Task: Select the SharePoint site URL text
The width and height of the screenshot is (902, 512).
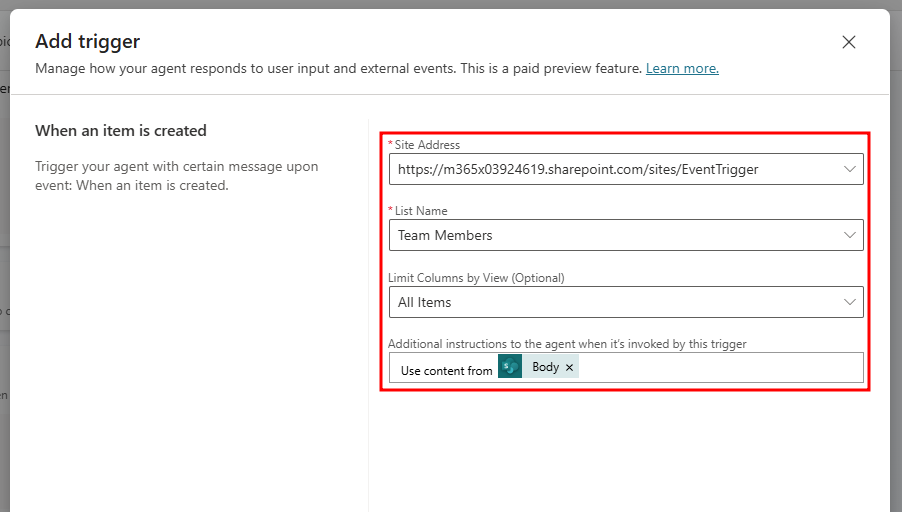Action: click(x=578, y=169)
